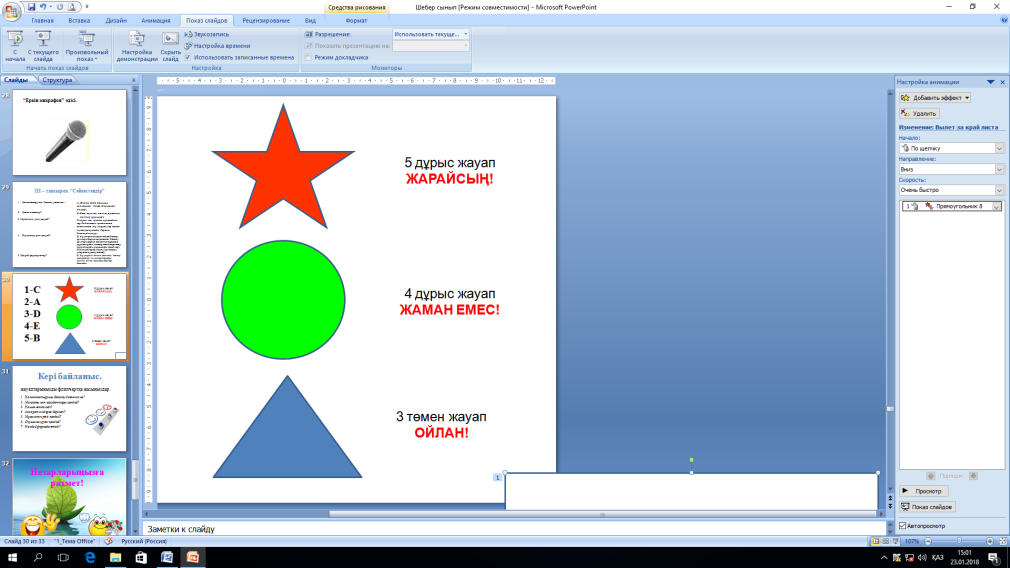Switch to the Структура outline tab
Viewport: 1010px width, 568px height.
point(57,80)
